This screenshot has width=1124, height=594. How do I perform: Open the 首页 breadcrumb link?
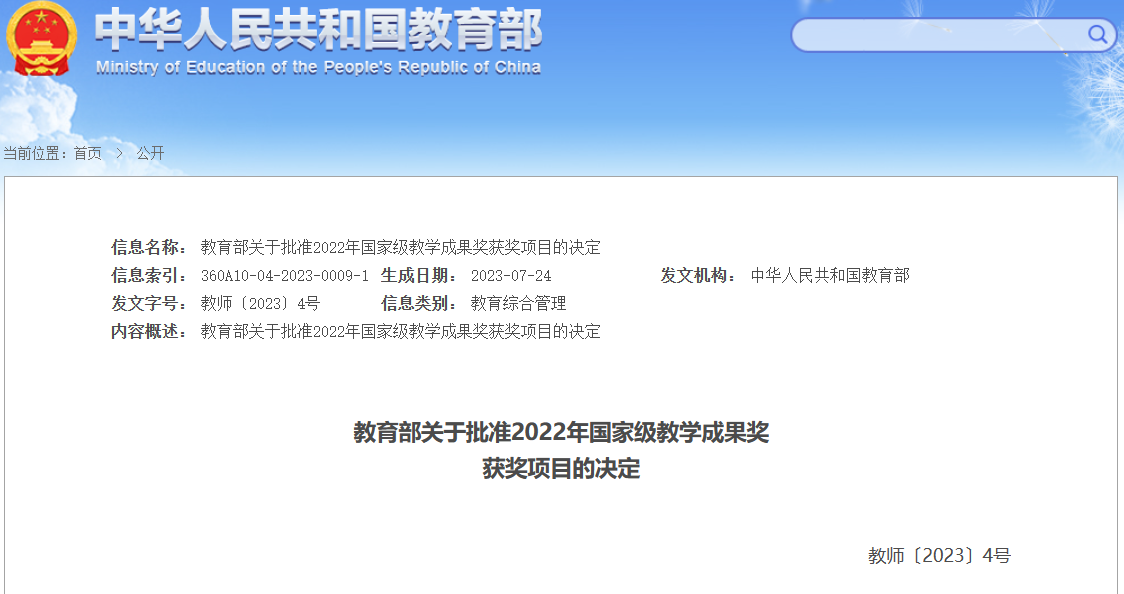click(x=88, y=153)
